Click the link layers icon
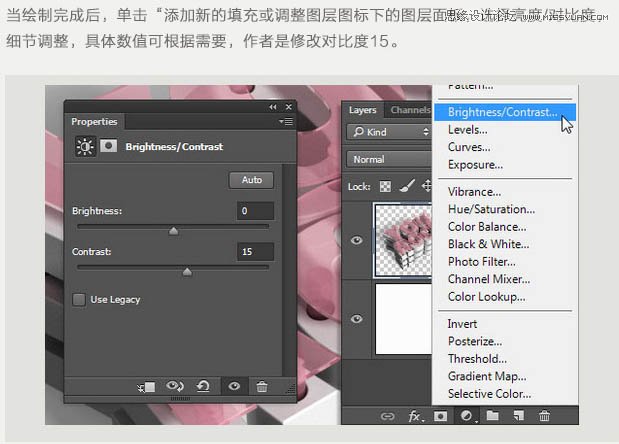The width and height of the screenshot is (619, 444). [x=387, y=416]
